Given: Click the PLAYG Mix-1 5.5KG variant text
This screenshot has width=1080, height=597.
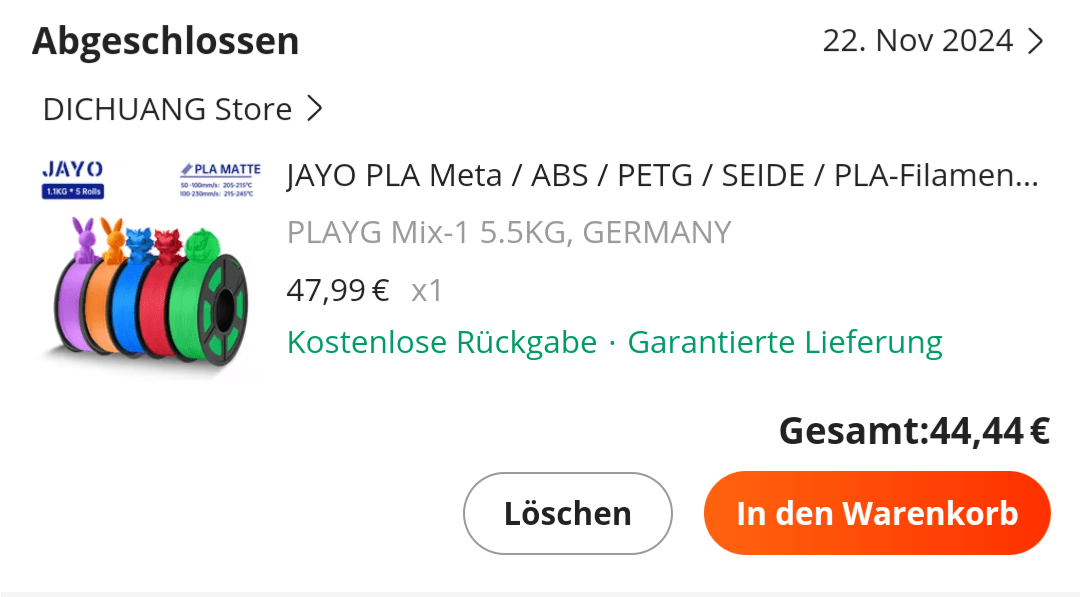Looking at the screenshot, I should [x=508, y=232].
